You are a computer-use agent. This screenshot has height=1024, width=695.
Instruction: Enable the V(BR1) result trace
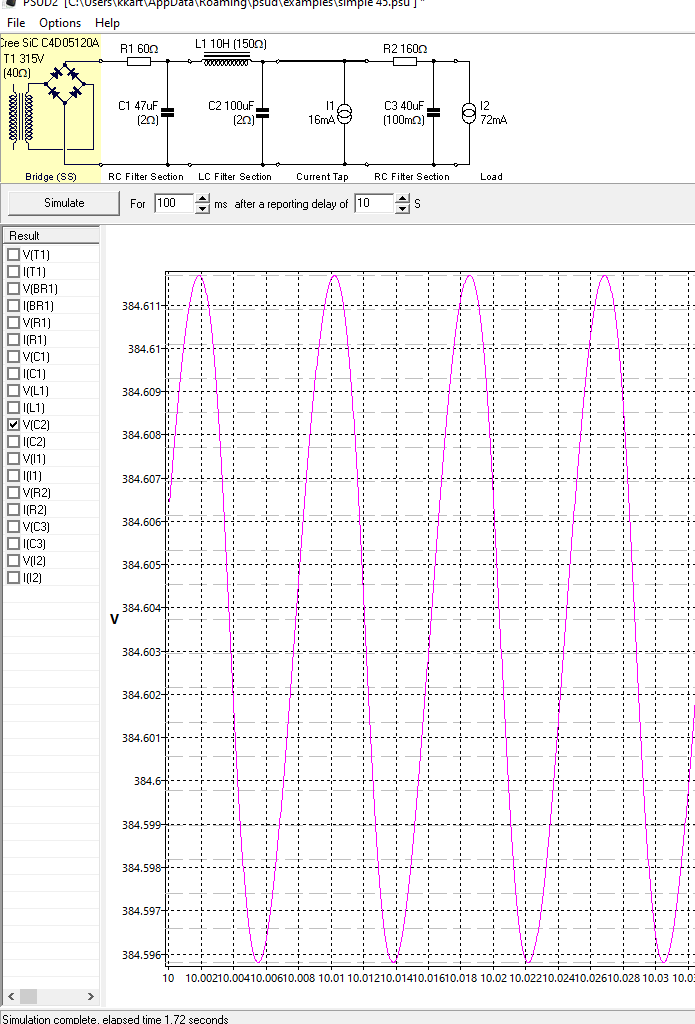(13, 288)
